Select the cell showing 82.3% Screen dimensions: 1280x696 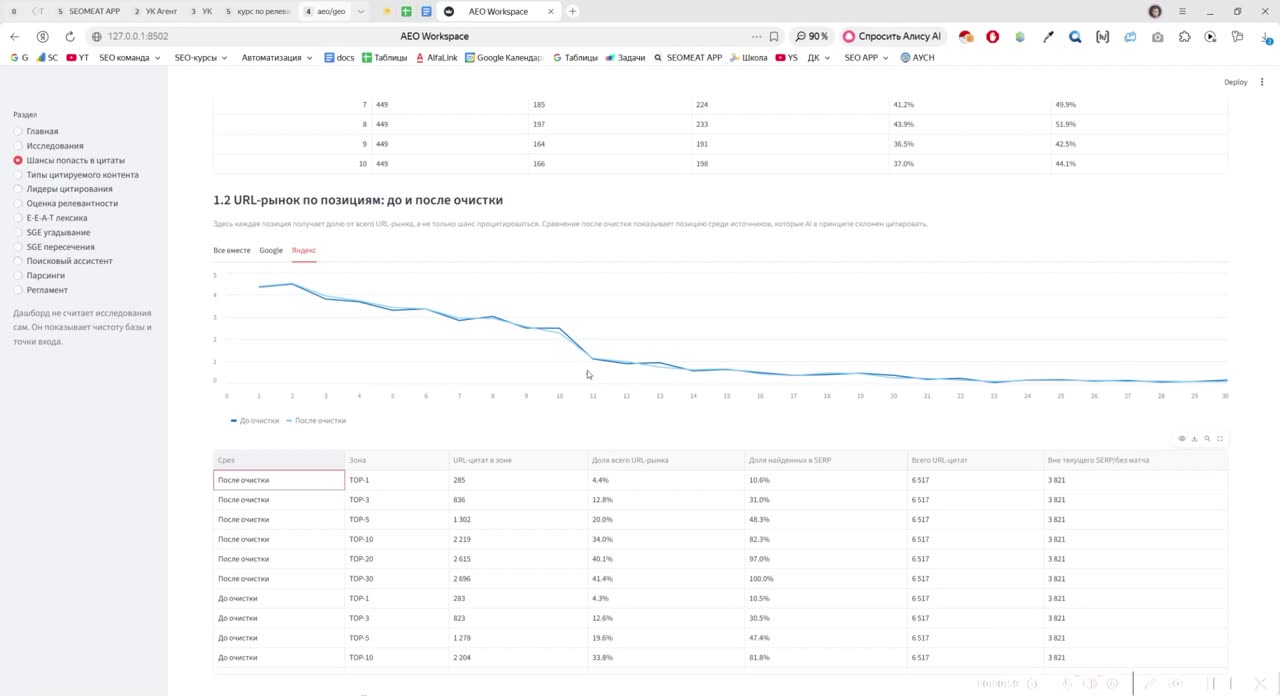click(825, 539)
